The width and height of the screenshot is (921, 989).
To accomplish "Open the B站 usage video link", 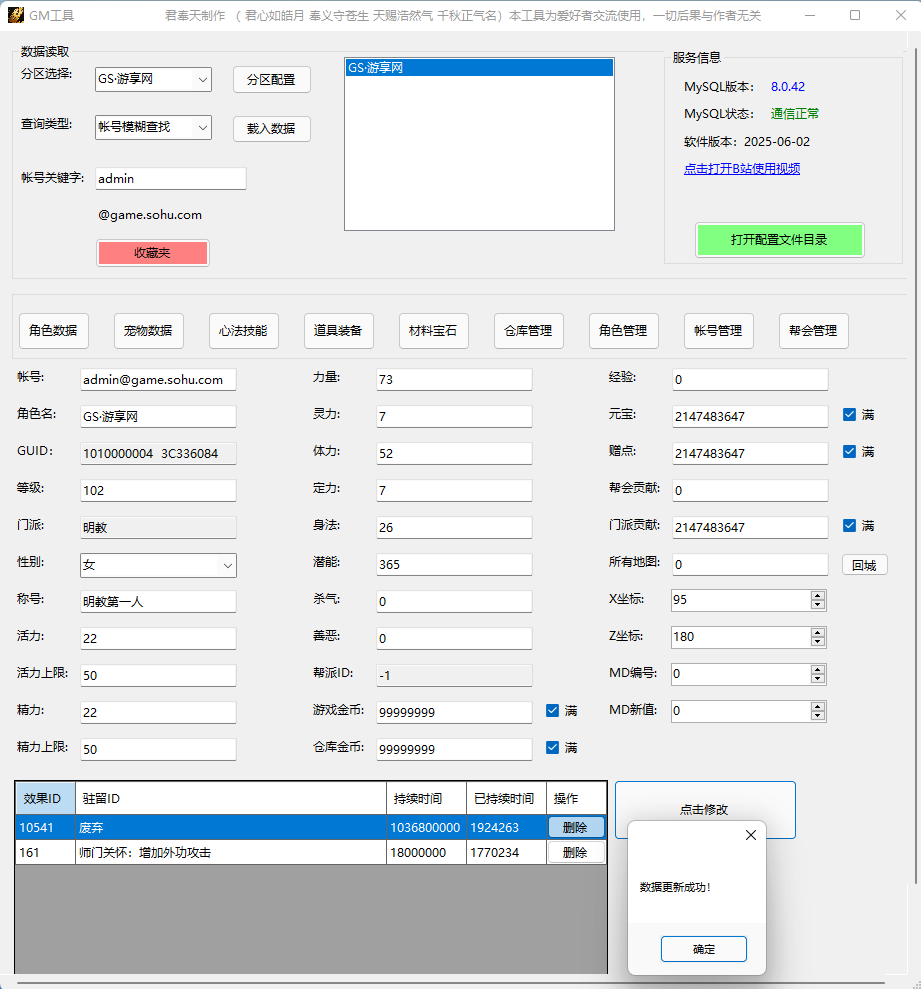I will coord(741,169).
